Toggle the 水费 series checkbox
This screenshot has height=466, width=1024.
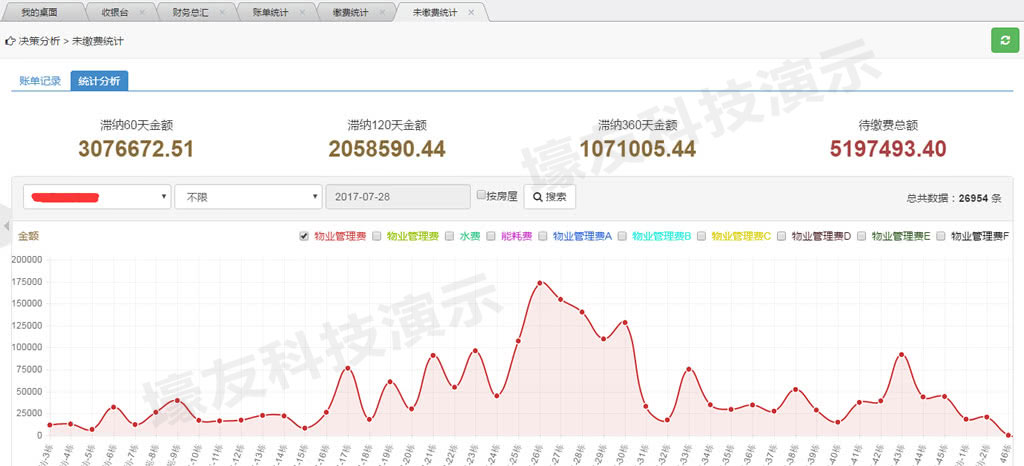click(450, 237)
